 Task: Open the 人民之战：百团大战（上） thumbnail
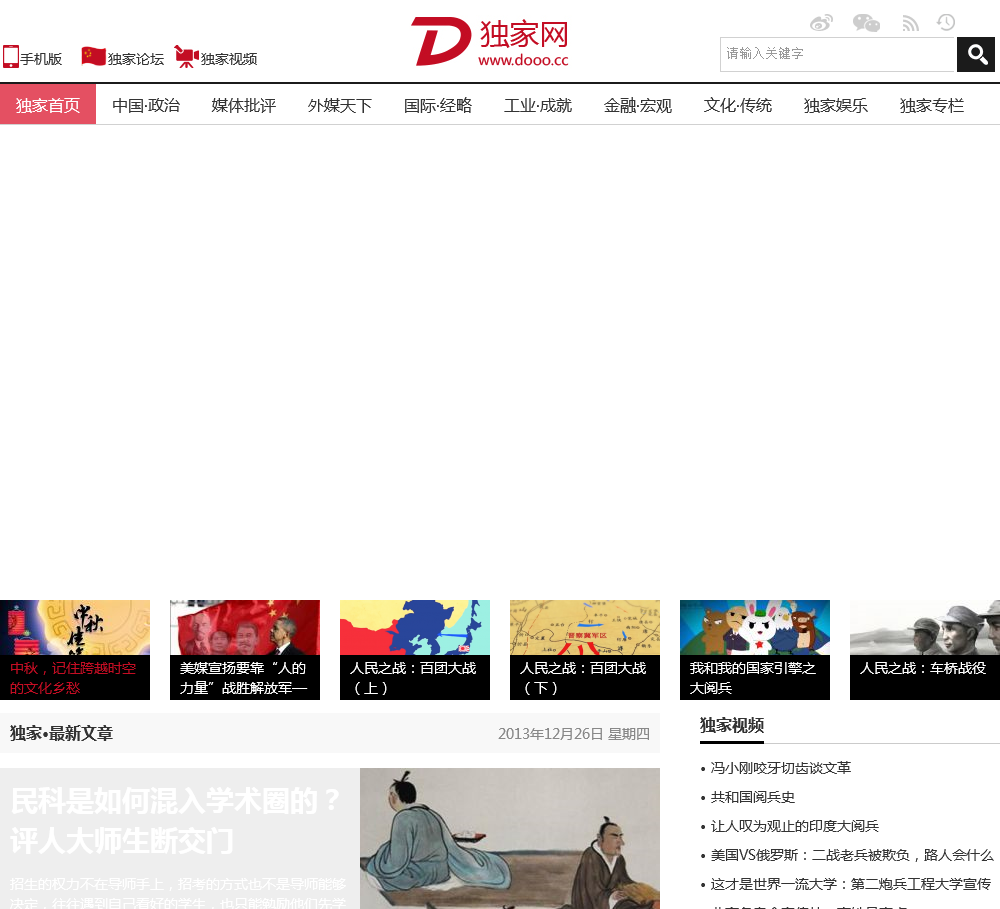[x=415, y=649]
